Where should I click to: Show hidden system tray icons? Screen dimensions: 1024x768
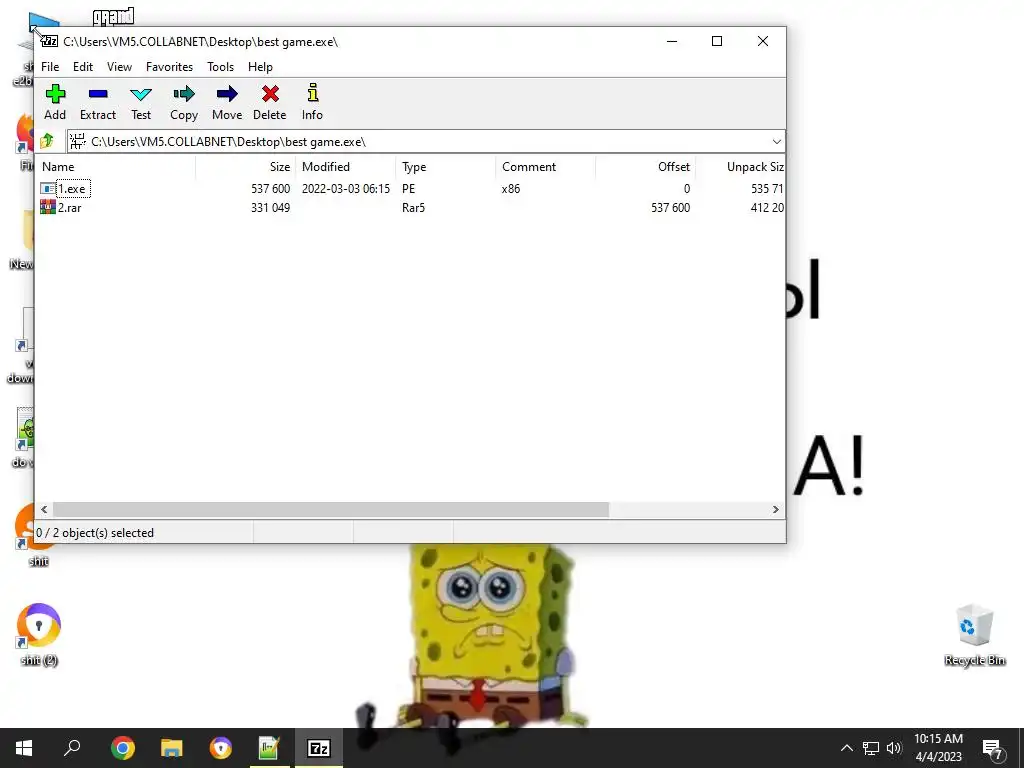(846, 748)
